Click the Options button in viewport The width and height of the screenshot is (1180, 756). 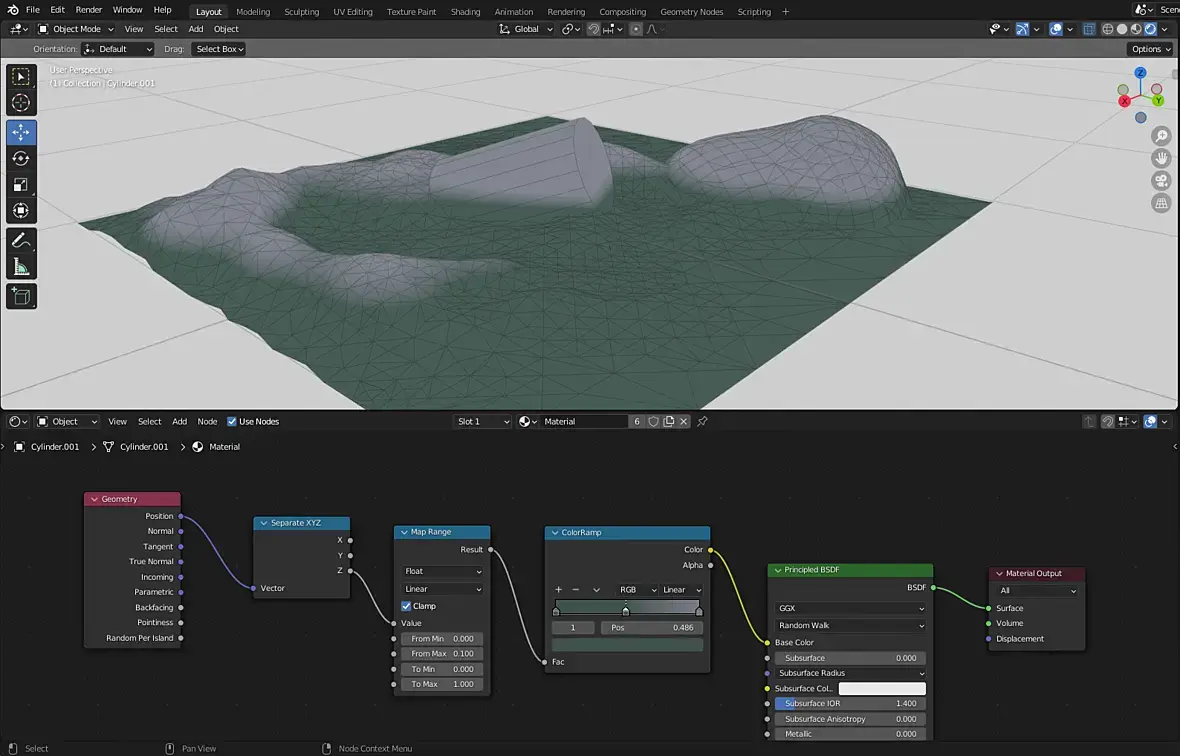(x=1150, y=49)
